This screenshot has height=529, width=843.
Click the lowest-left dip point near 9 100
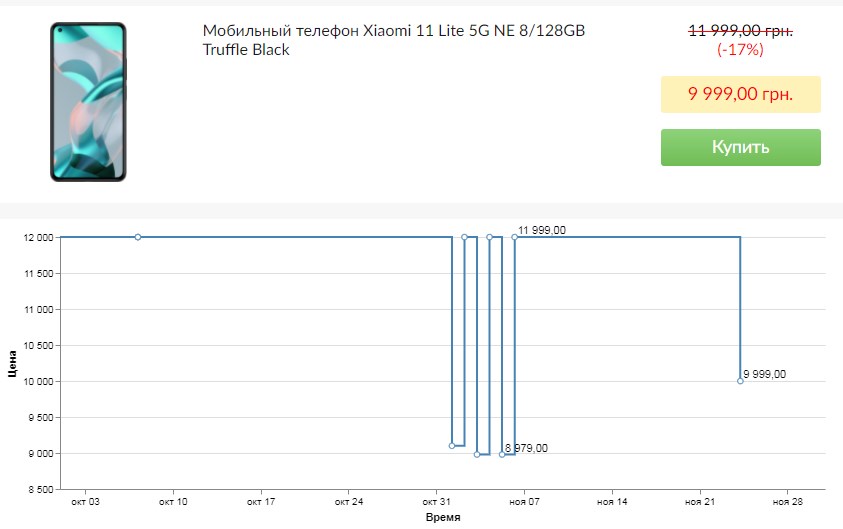pos(452,446)
